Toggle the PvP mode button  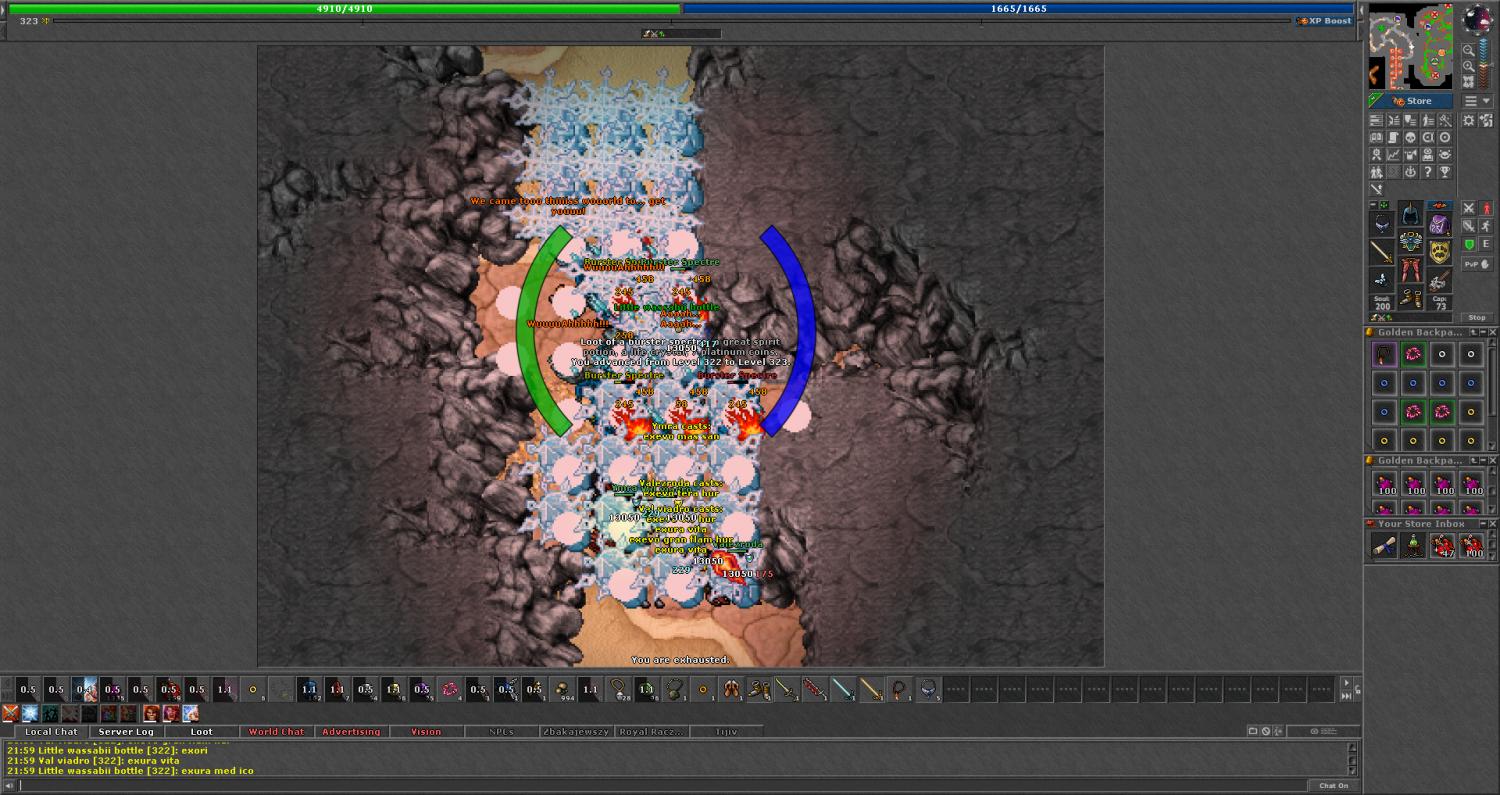pyautogui.click(x=1477, y=263)
